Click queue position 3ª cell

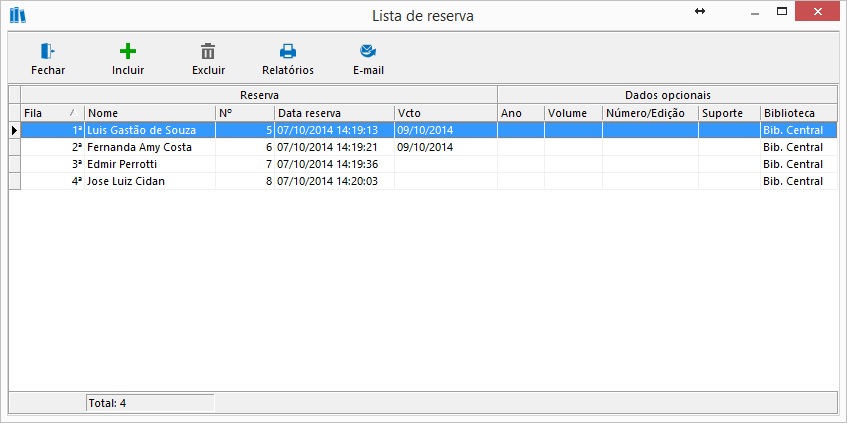coord(52,164)
